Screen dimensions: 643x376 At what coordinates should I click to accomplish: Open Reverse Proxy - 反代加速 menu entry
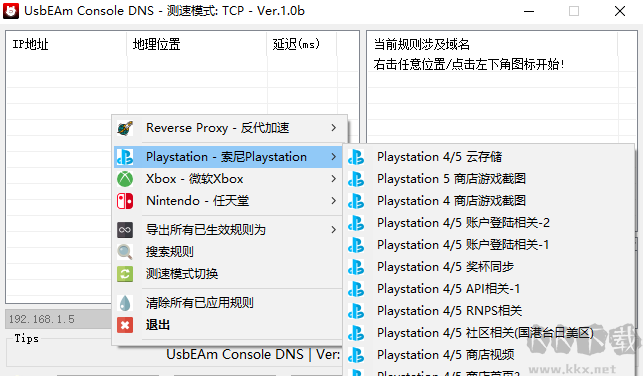(228, 128)
